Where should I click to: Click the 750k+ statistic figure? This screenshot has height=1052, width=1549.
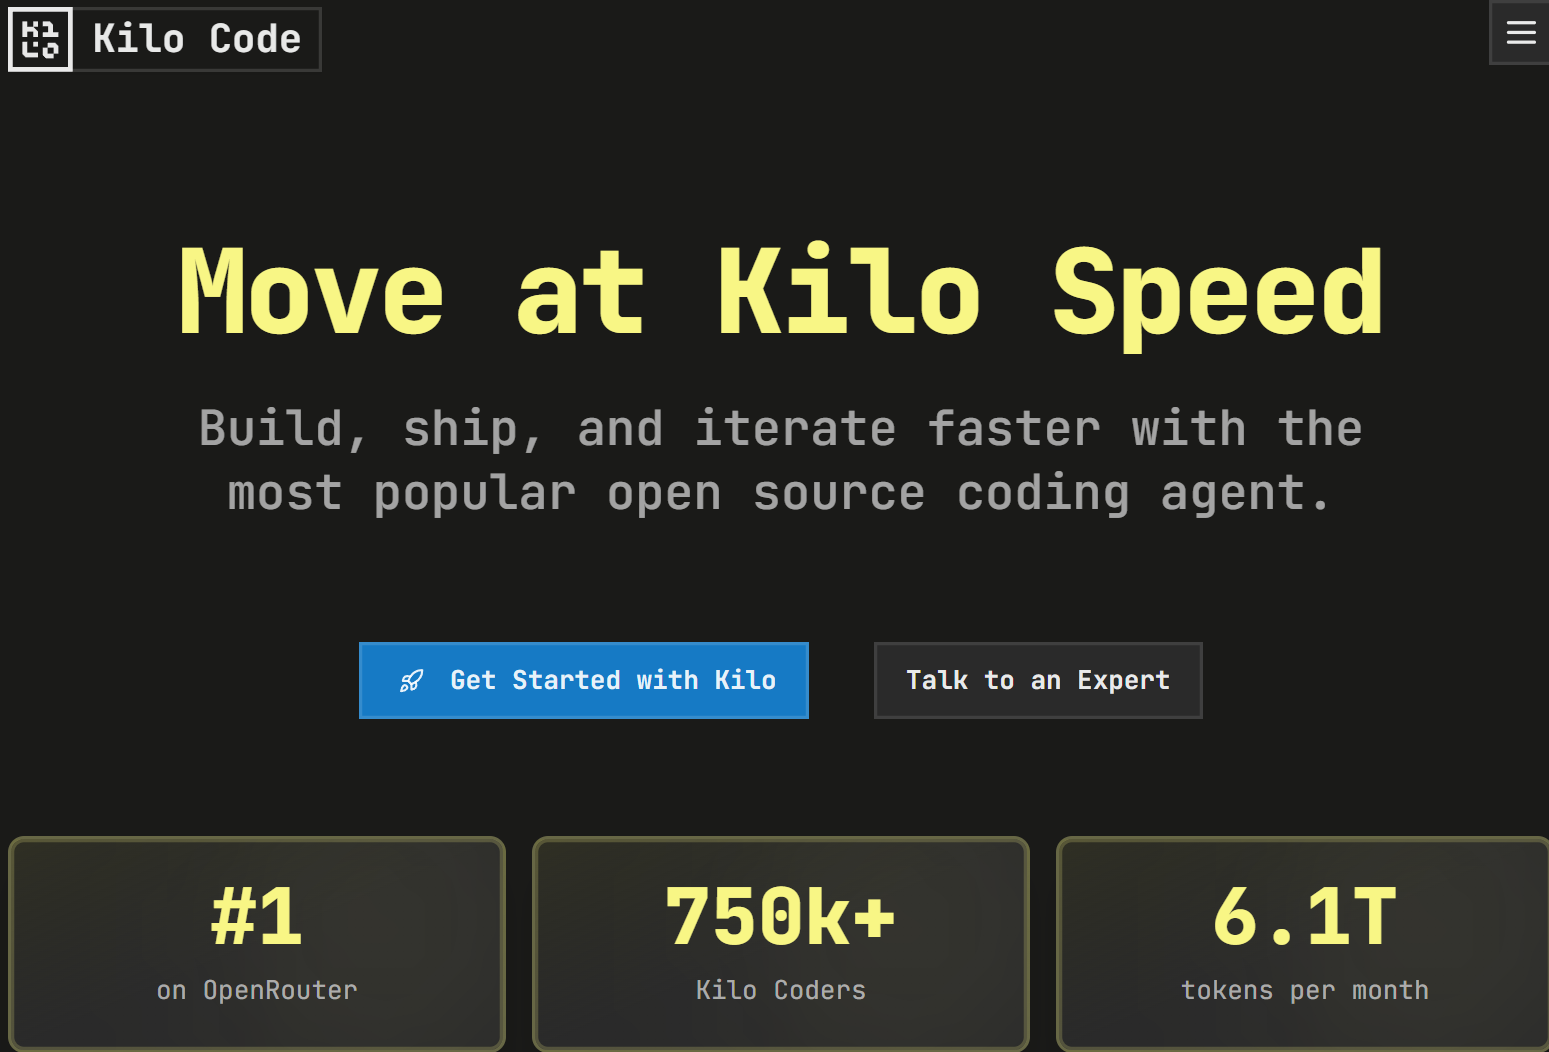(x=780, y=916)
